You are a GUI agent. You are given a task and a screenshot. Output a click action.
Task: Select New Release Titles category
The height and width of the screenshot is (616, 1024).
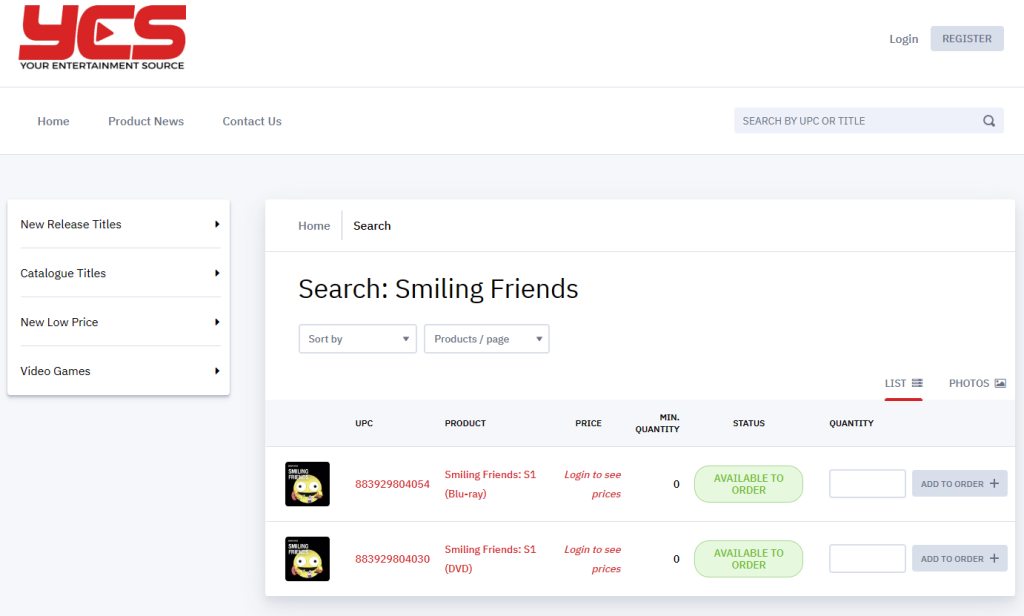click(x=71, y=224)
